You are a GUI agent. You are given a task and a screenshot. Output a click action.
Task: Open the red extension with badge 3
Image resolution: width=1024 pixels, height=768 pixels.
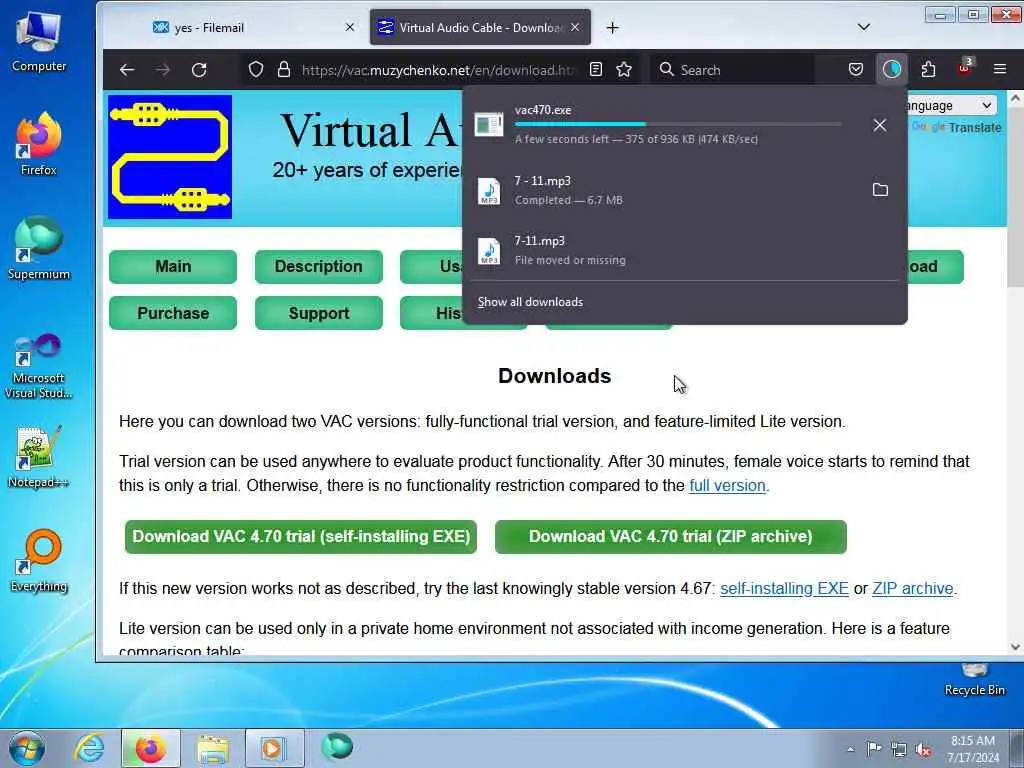pos(965,68)
